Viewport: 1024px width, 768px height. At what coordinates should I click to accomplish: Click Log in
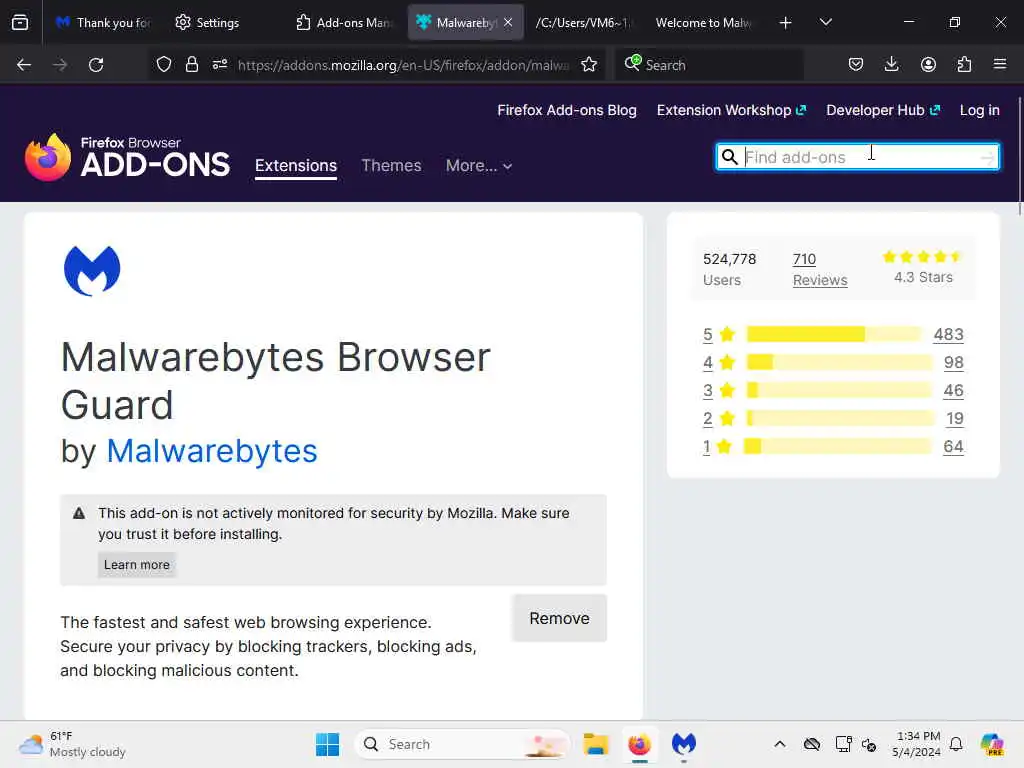pyautogui.click(x=979, y=110)
